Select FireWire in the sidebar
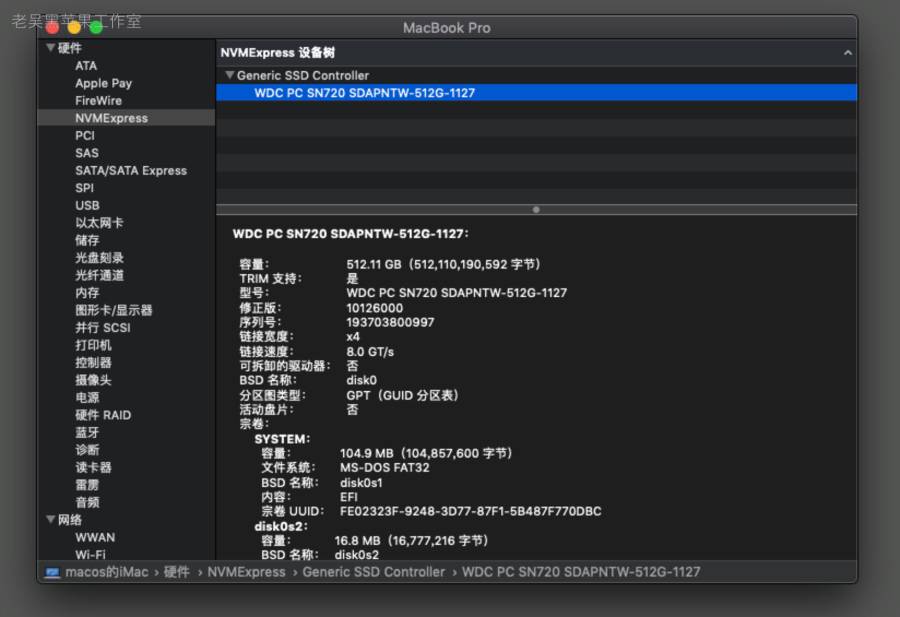 98,100
